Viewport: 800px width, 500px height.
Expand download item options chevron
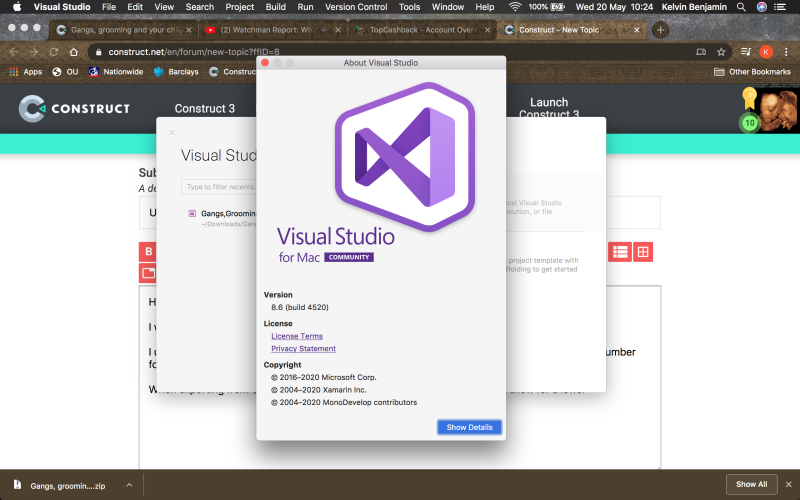click(129, 485)
